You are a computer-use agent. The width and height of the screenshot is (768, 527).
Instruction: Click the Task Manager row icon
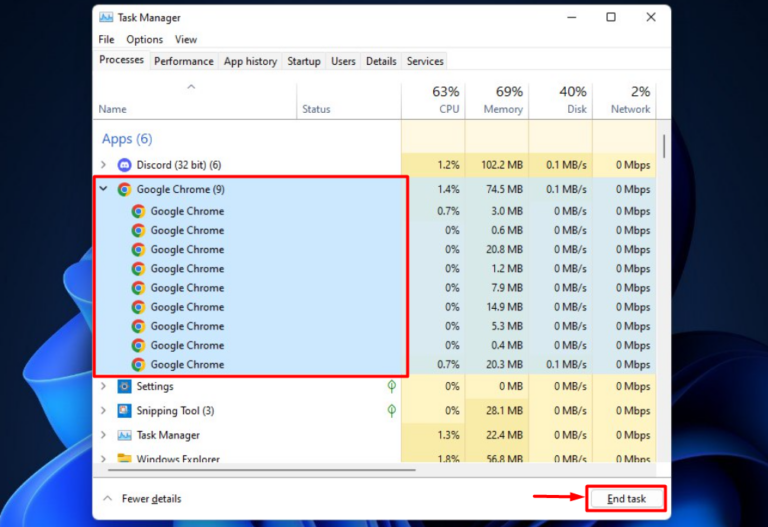[124, 435]
